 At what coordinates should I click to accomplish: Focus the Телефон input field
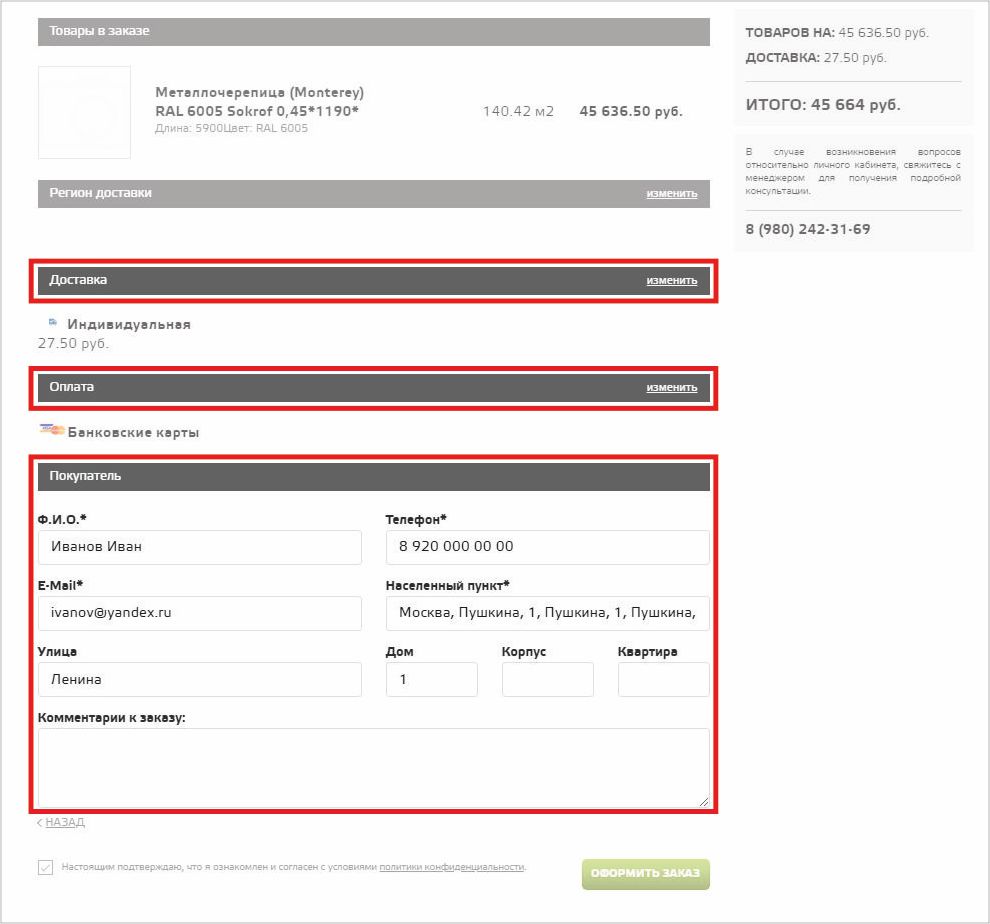[547, 547]
